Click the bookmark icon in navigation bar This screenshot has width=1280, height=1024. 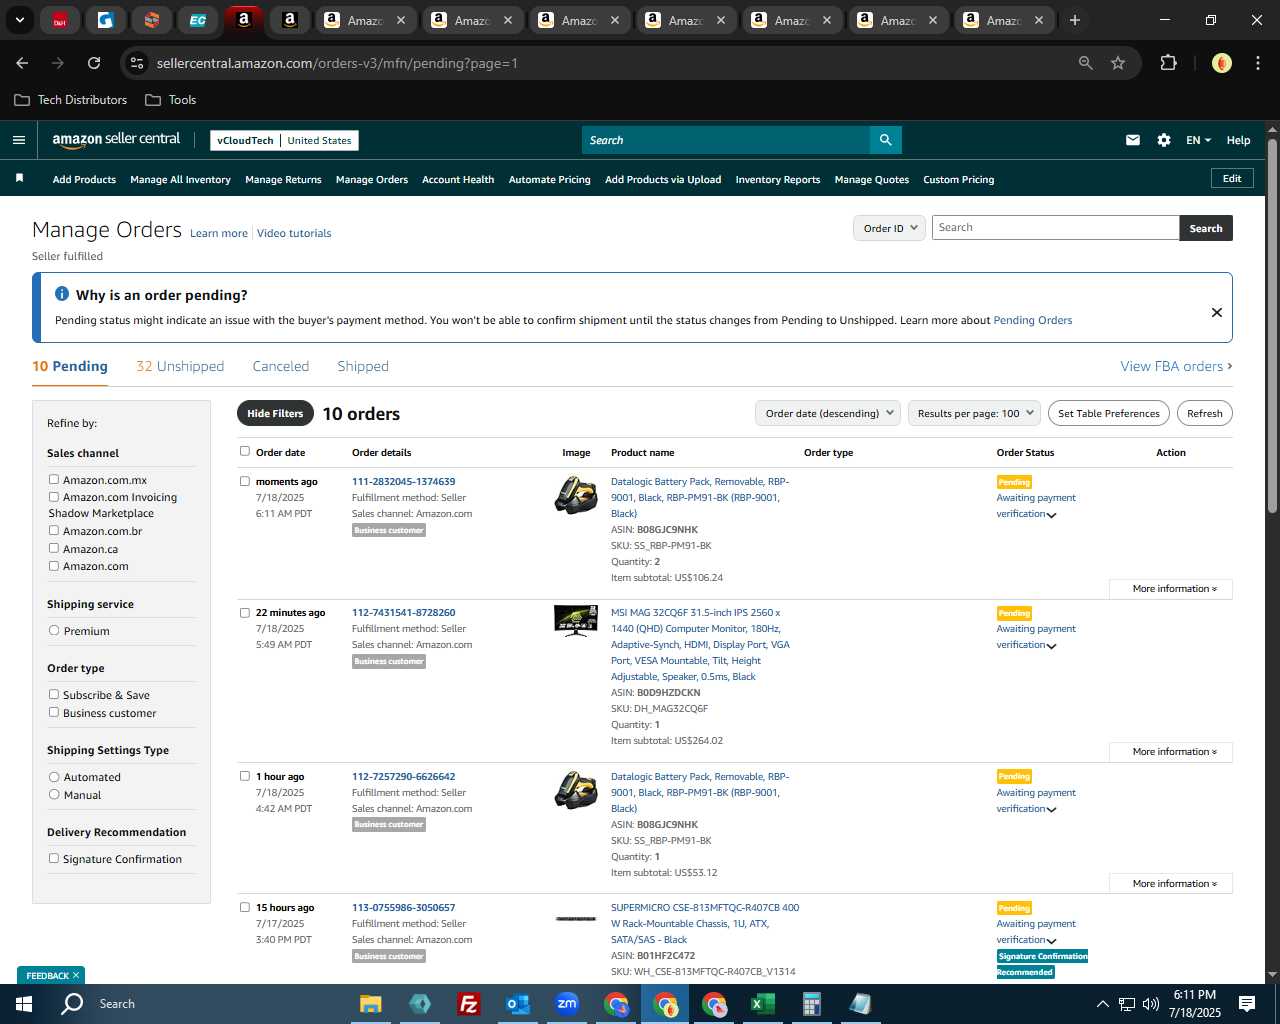[x=19, y=178]
